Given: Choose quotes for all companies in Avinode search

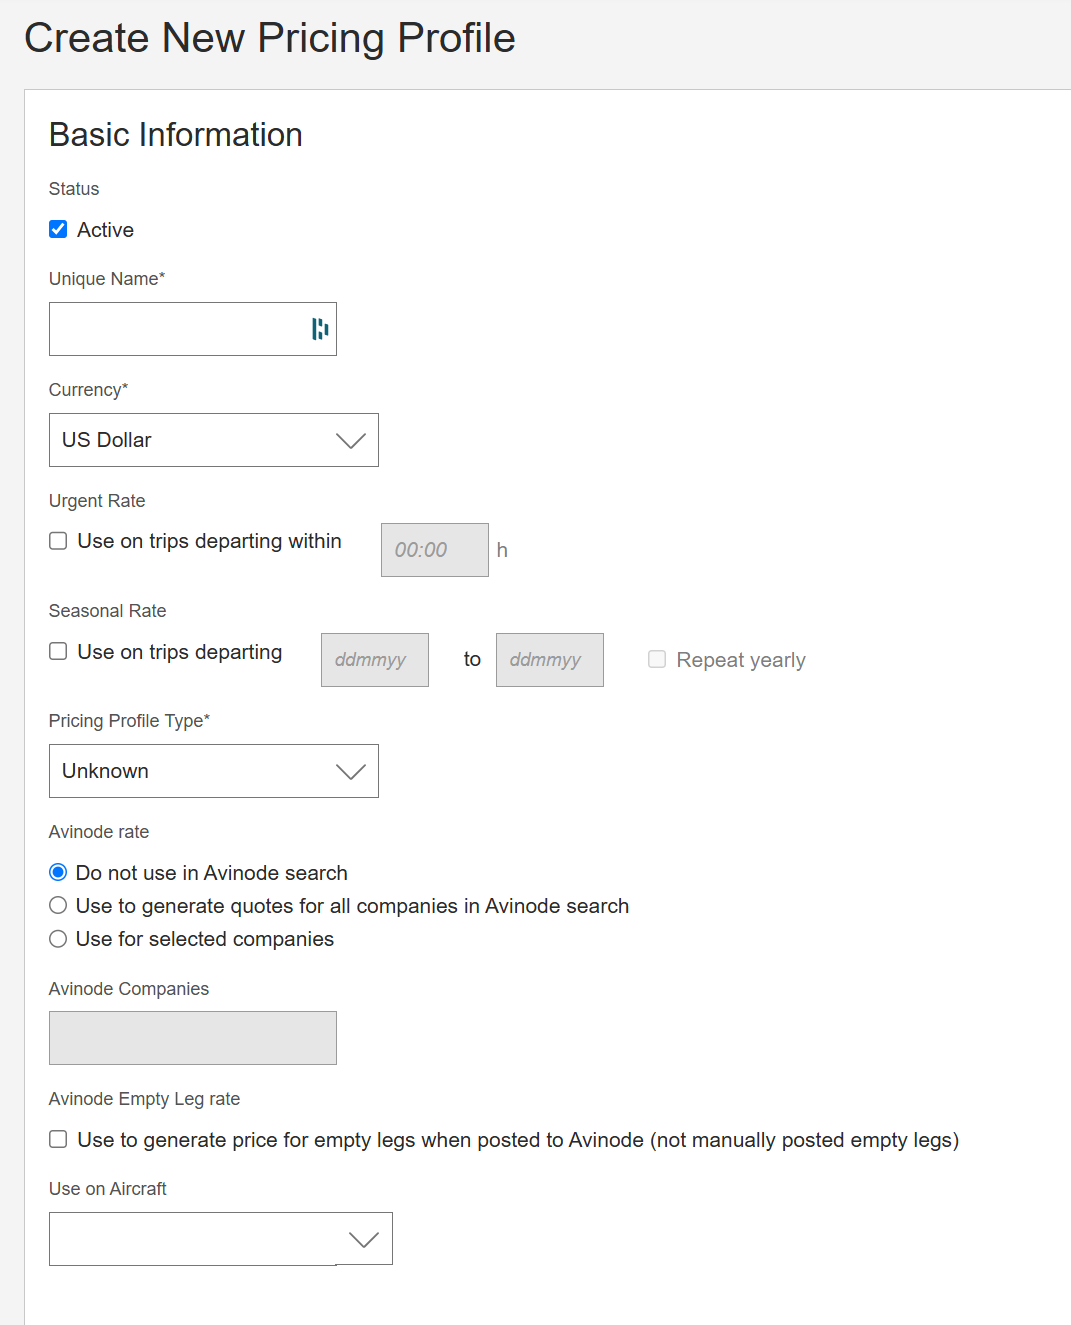Looking at the screenshot, I should tap(57, 905).
